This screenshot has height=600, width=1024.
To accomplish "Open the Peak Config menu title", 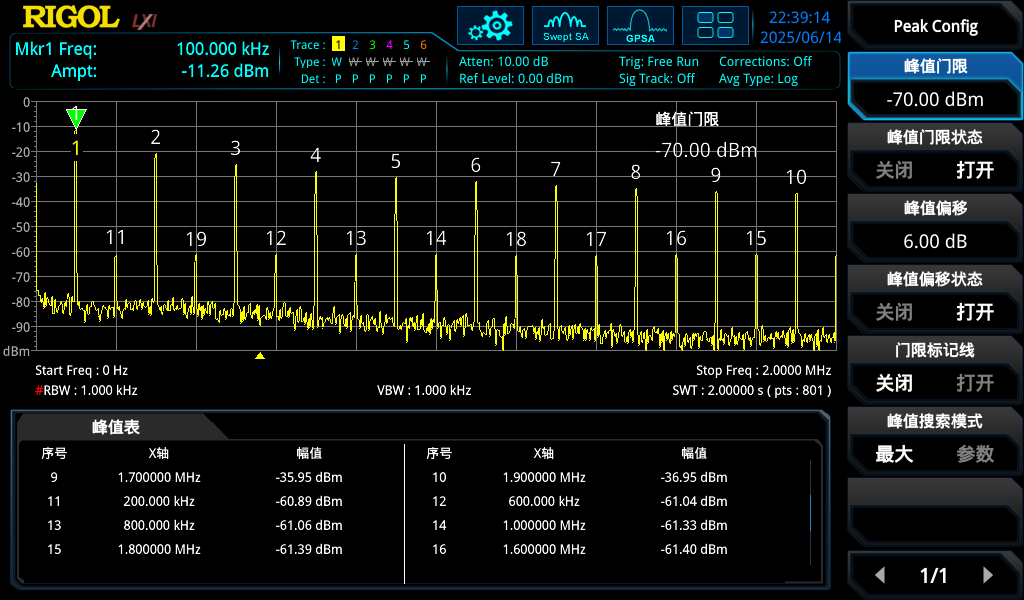I will [935, 26].
